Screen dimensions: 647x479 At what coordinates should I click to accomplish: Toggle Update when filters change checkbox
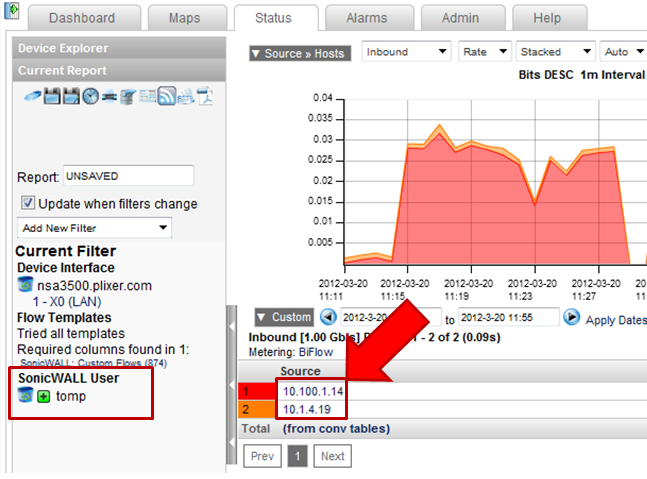(x=27, y=204)
